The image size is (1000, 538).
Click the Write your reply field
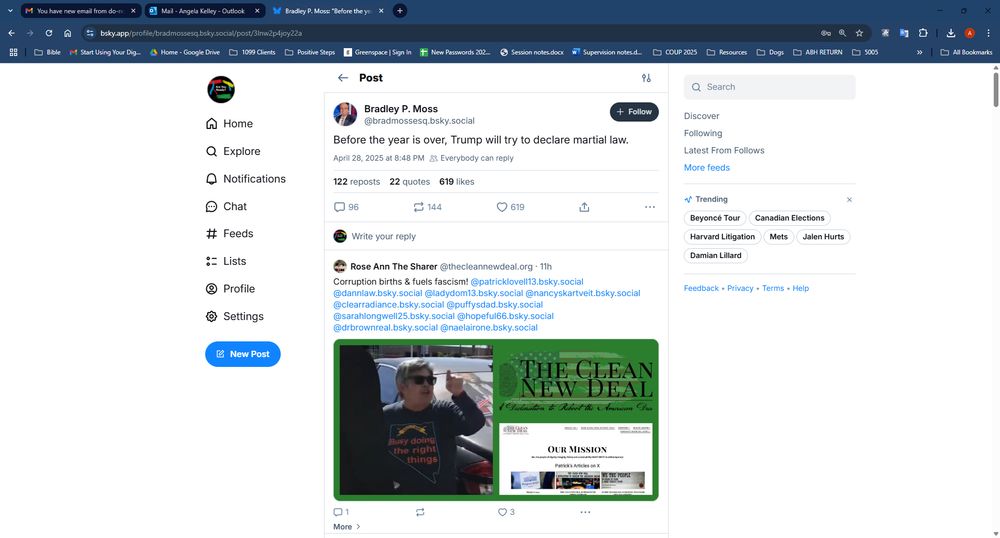[x=496, y=236]
